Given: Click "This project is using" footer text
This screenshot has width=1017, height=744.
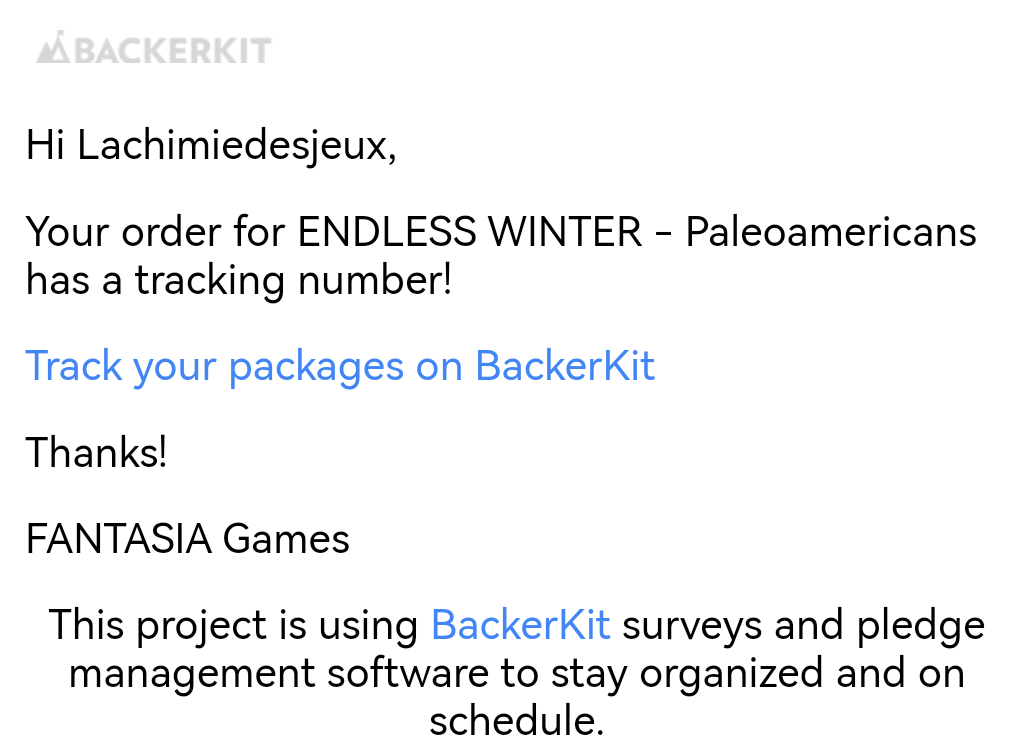Looking at the screenshot, I should tap(234, 625).
